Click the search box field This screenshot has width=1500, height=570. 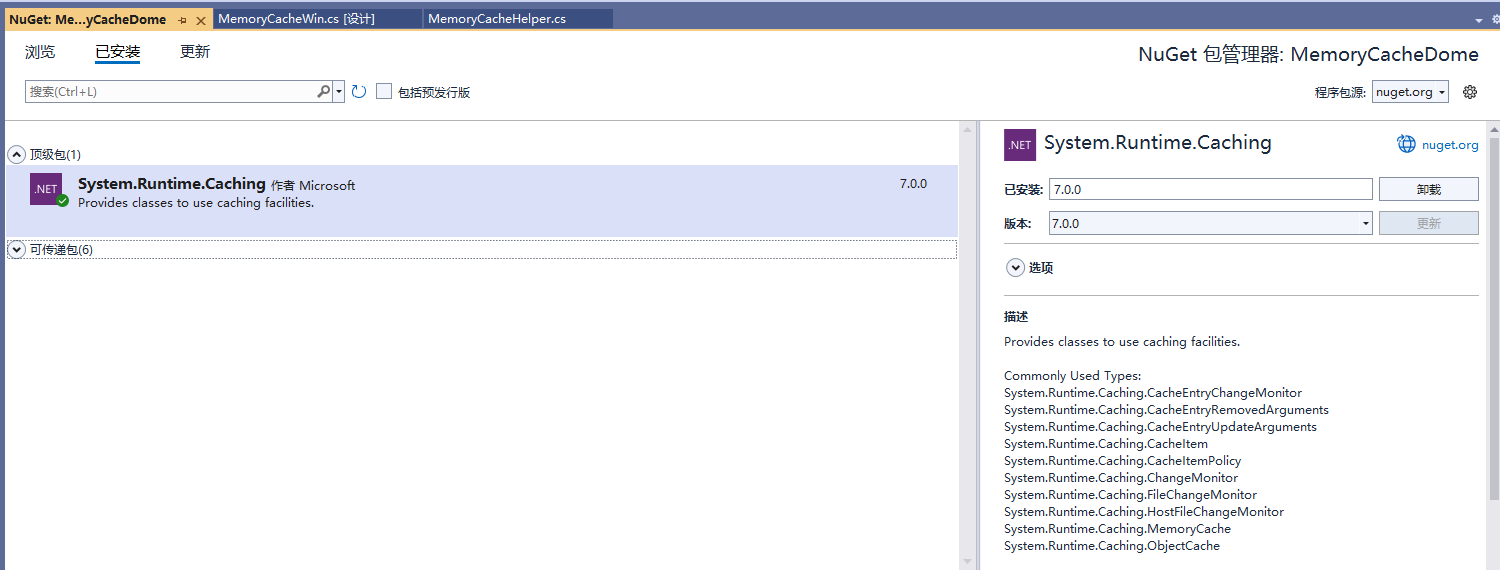click(172, 91)
